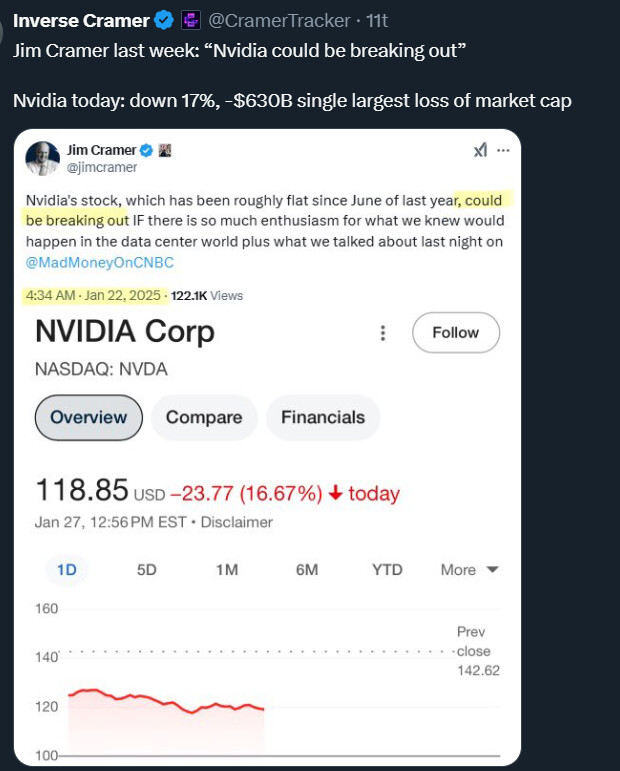Click Jim Cramer's verified checkmark badge
This screenshot has width=620, height=771.
click(147, 150)
